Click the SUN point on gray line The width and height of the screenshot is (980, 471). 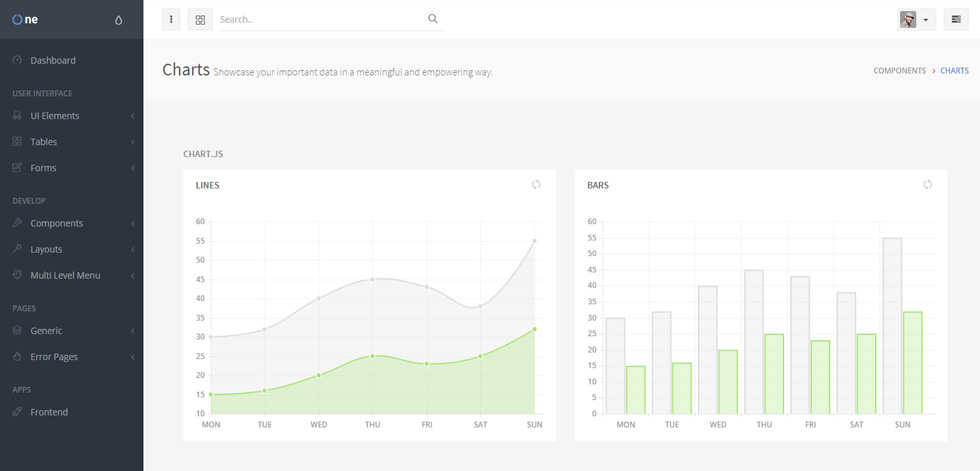point(534,240)
